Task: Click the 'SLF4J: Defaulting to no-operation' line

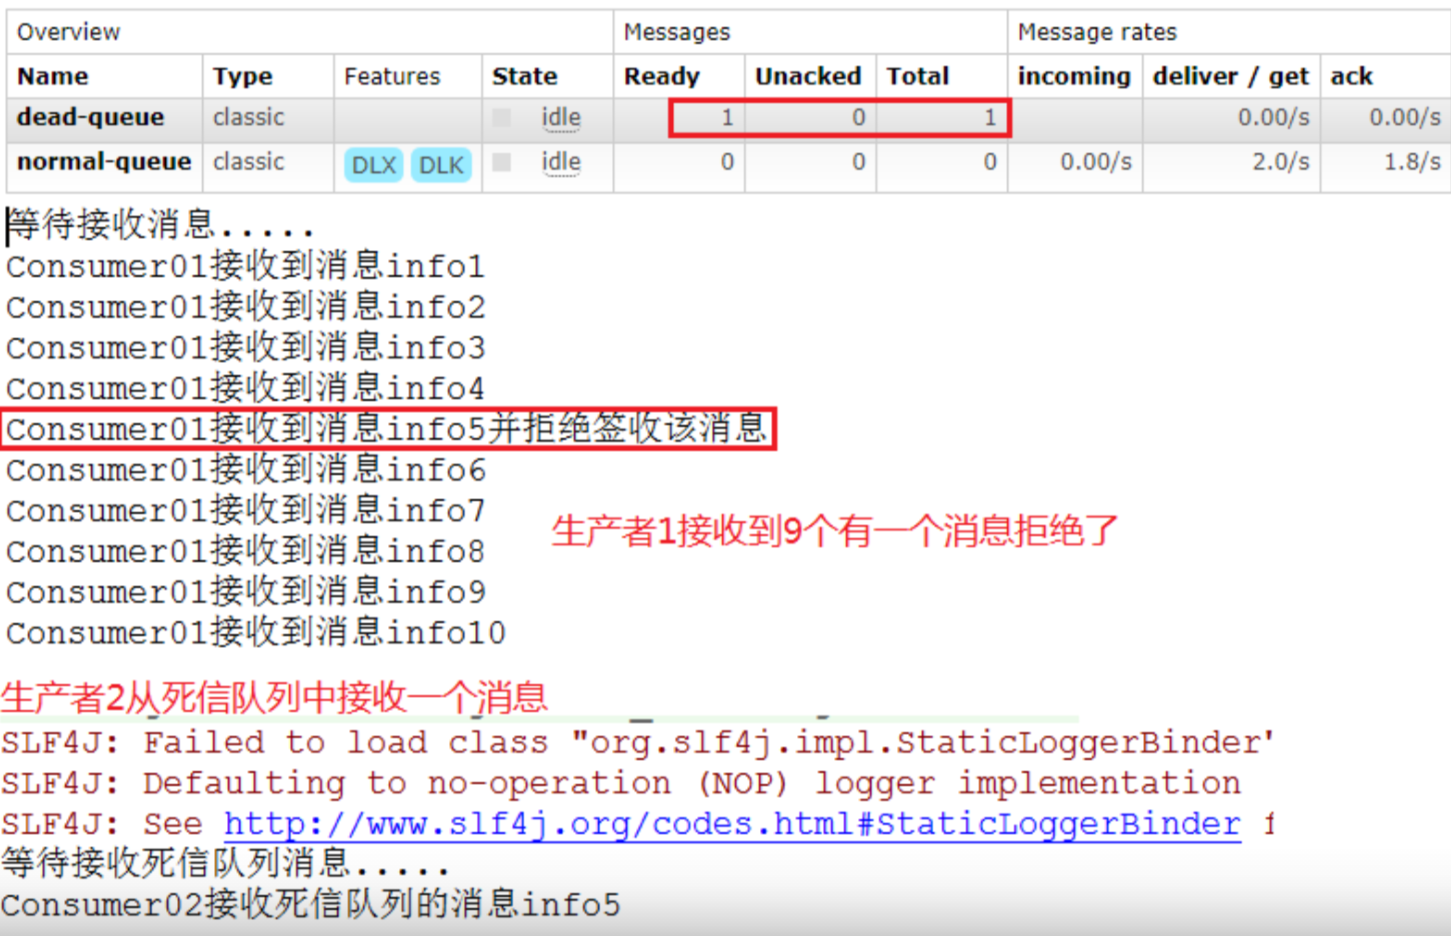Action: pos(621,783)
